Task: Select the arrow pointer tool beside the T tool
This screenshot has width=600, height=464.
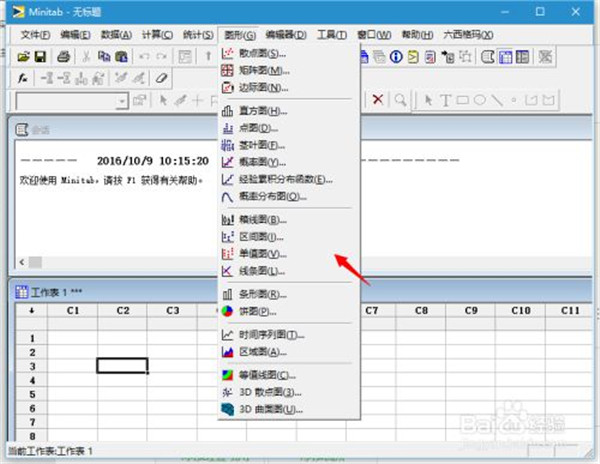Action: tap(429, 100)
